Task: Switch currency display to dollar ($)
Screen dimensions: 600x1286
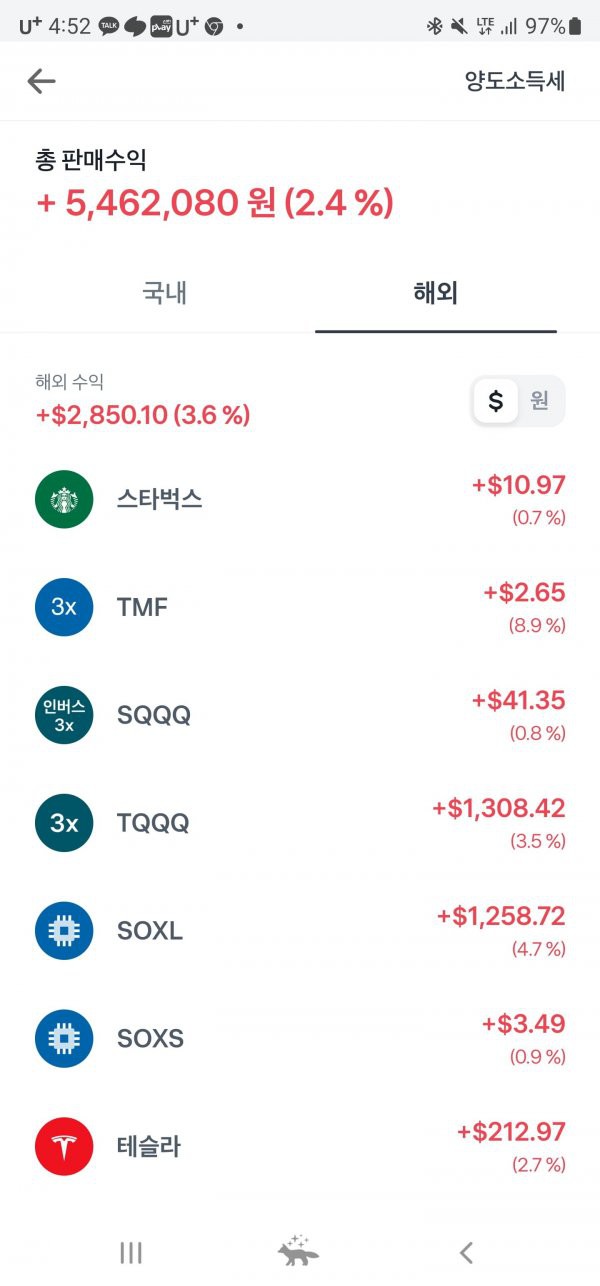Action: (496, 401)
